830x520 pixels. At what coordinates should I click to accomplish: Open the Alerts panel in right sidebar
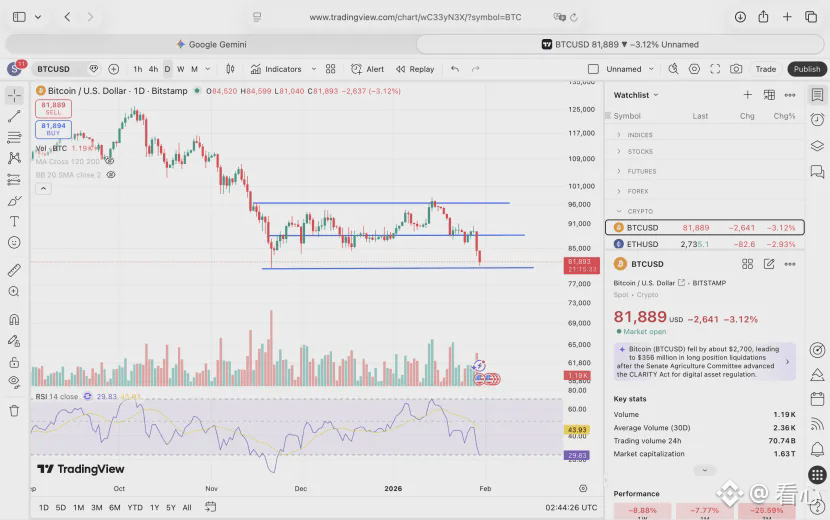tap(817, 119)
